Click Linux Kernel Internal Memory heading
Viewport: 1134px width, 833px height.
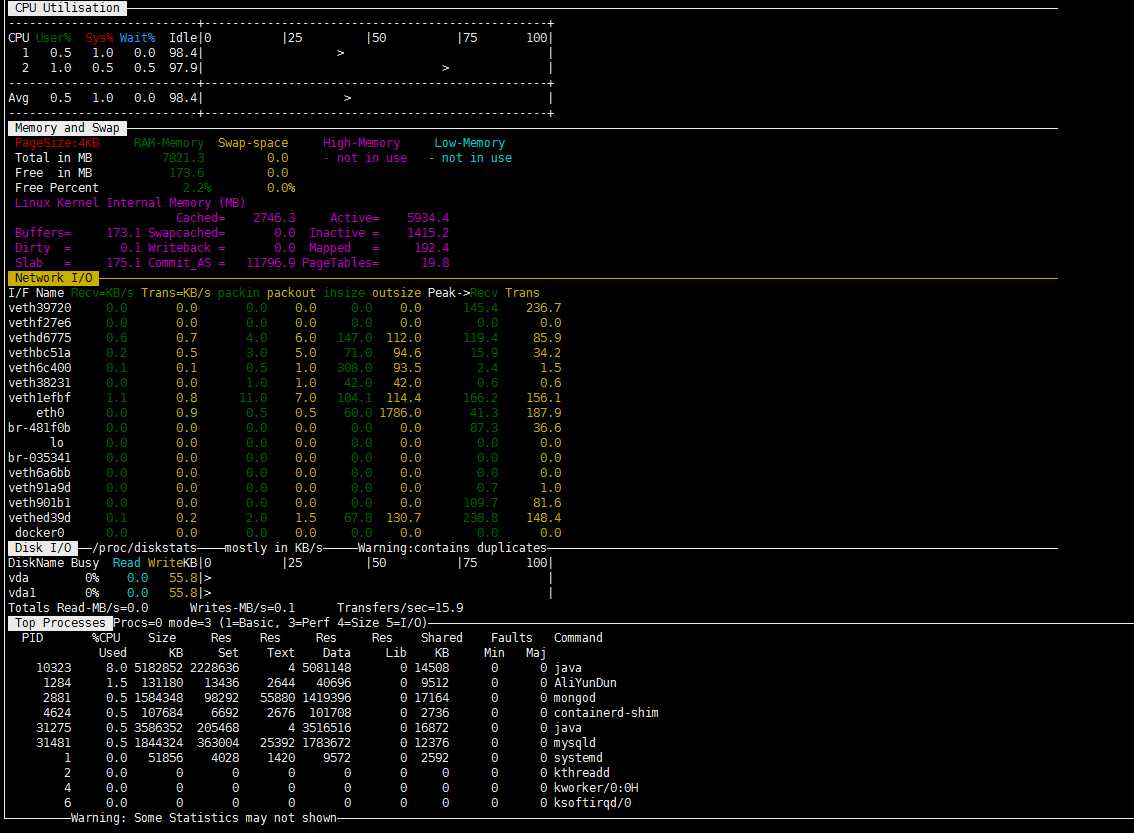(130, 203)
